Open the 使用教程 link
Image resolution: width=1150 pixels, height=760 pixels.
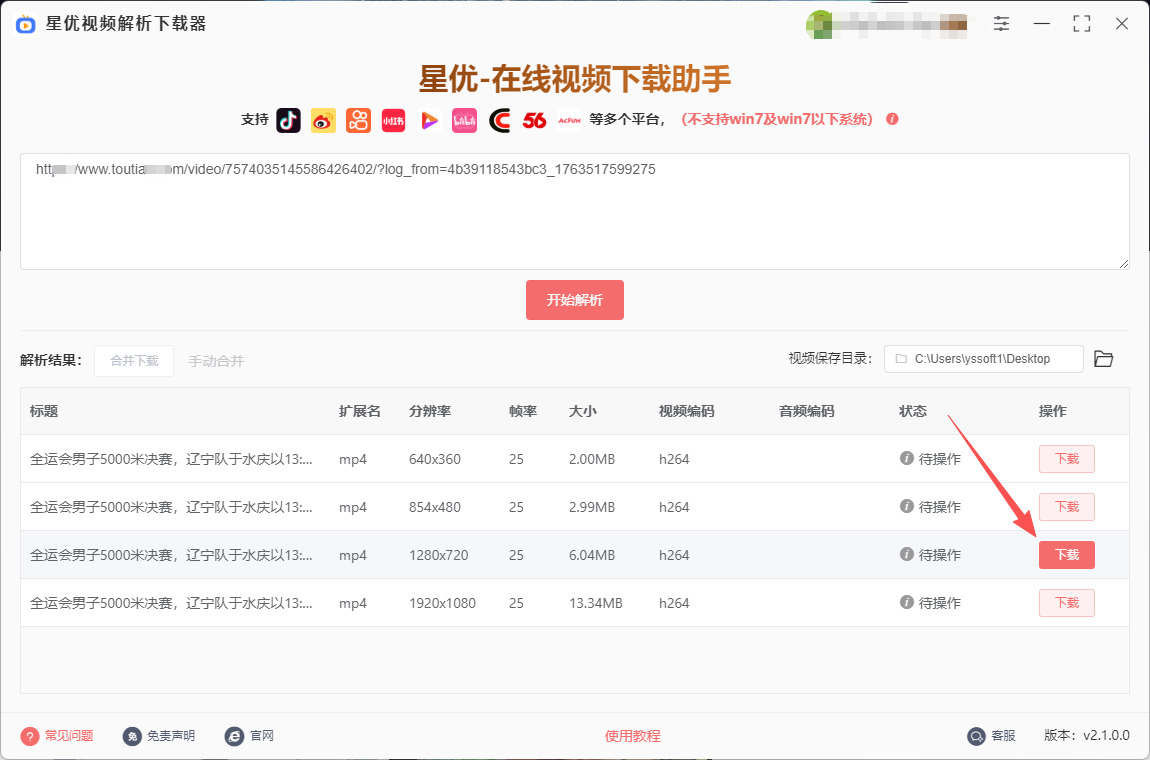point(632,736)
